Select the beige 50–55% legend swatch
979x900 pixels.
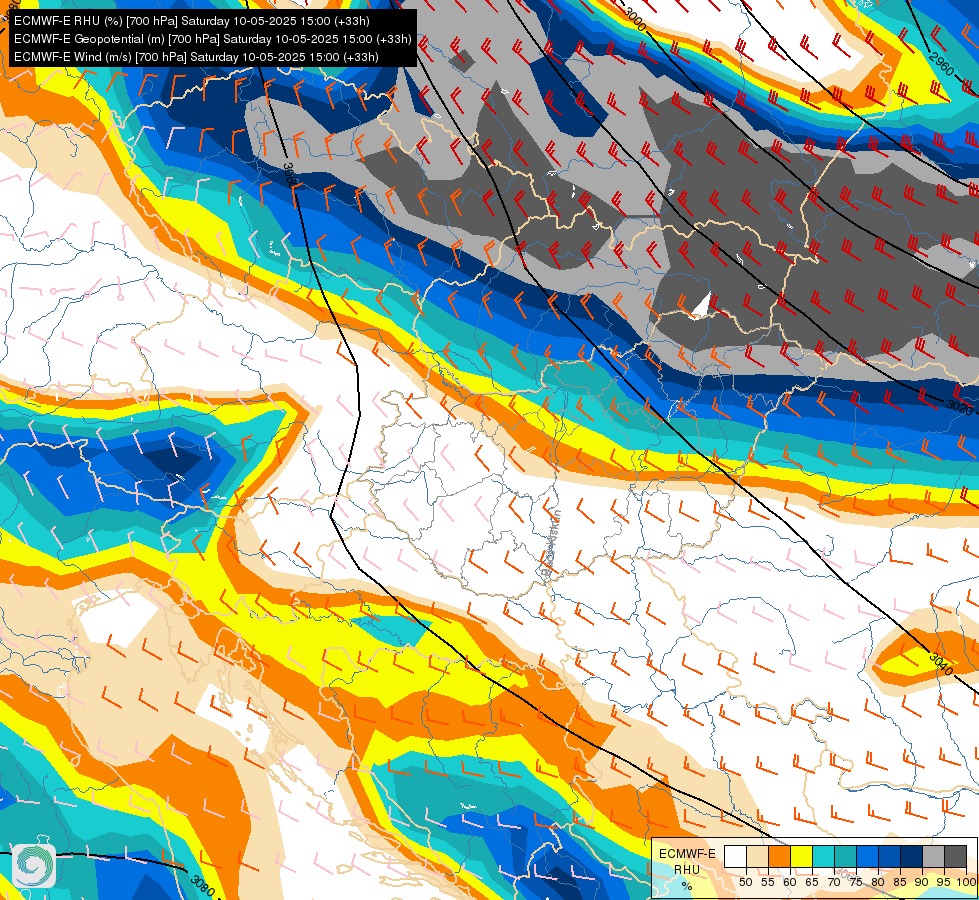(757, 856)
